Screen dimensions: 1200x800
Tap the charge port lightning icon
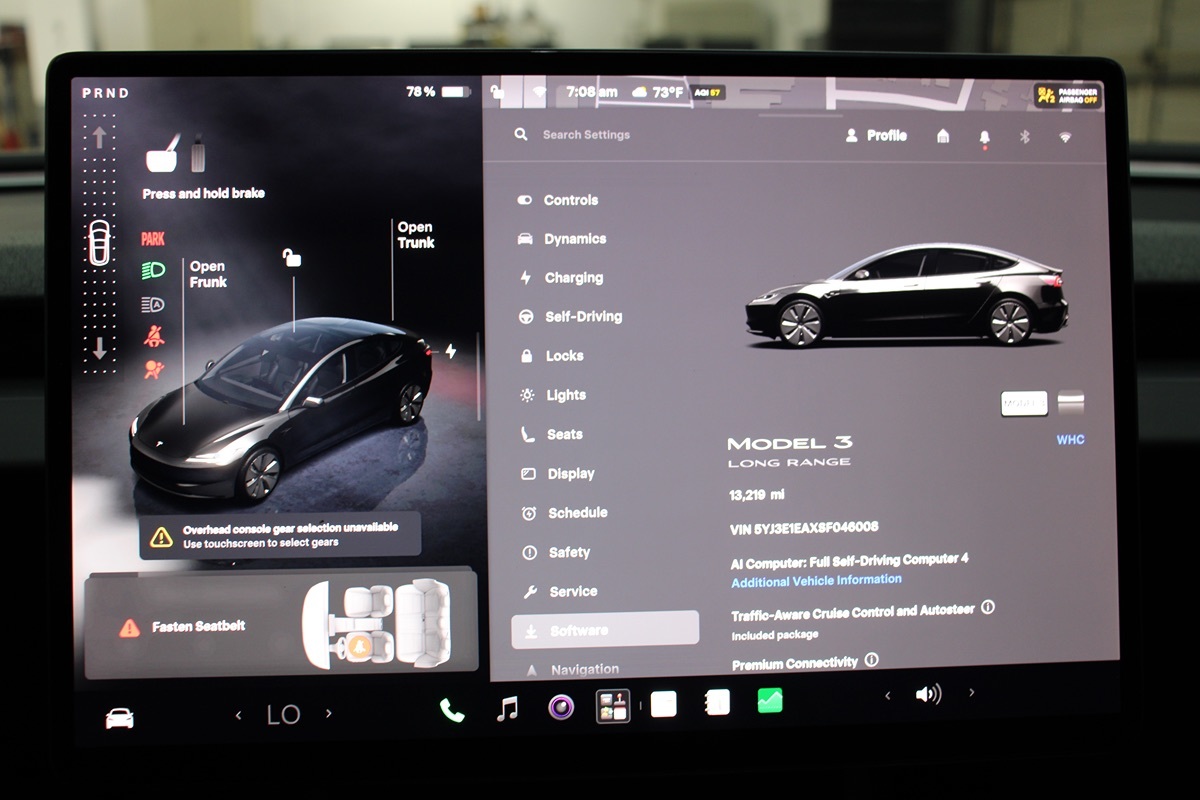(451, 351)
